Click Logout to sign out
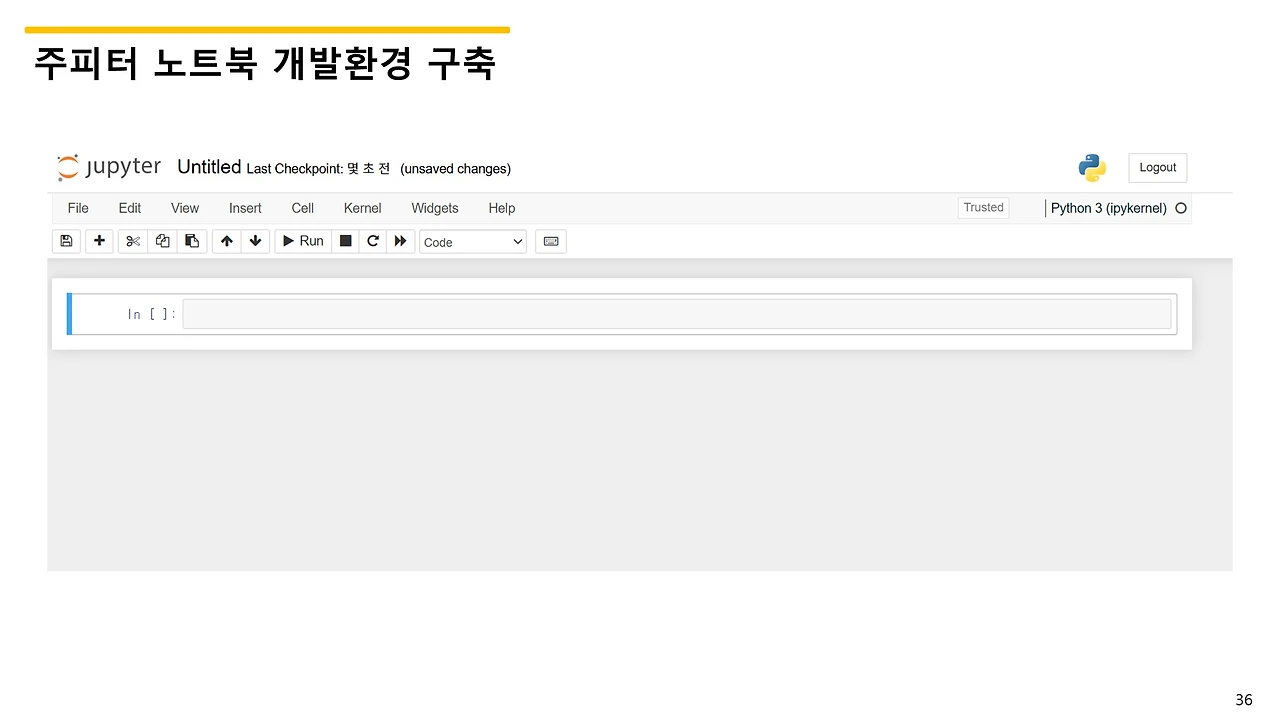1280x720 pixels. click(1157, 167)
